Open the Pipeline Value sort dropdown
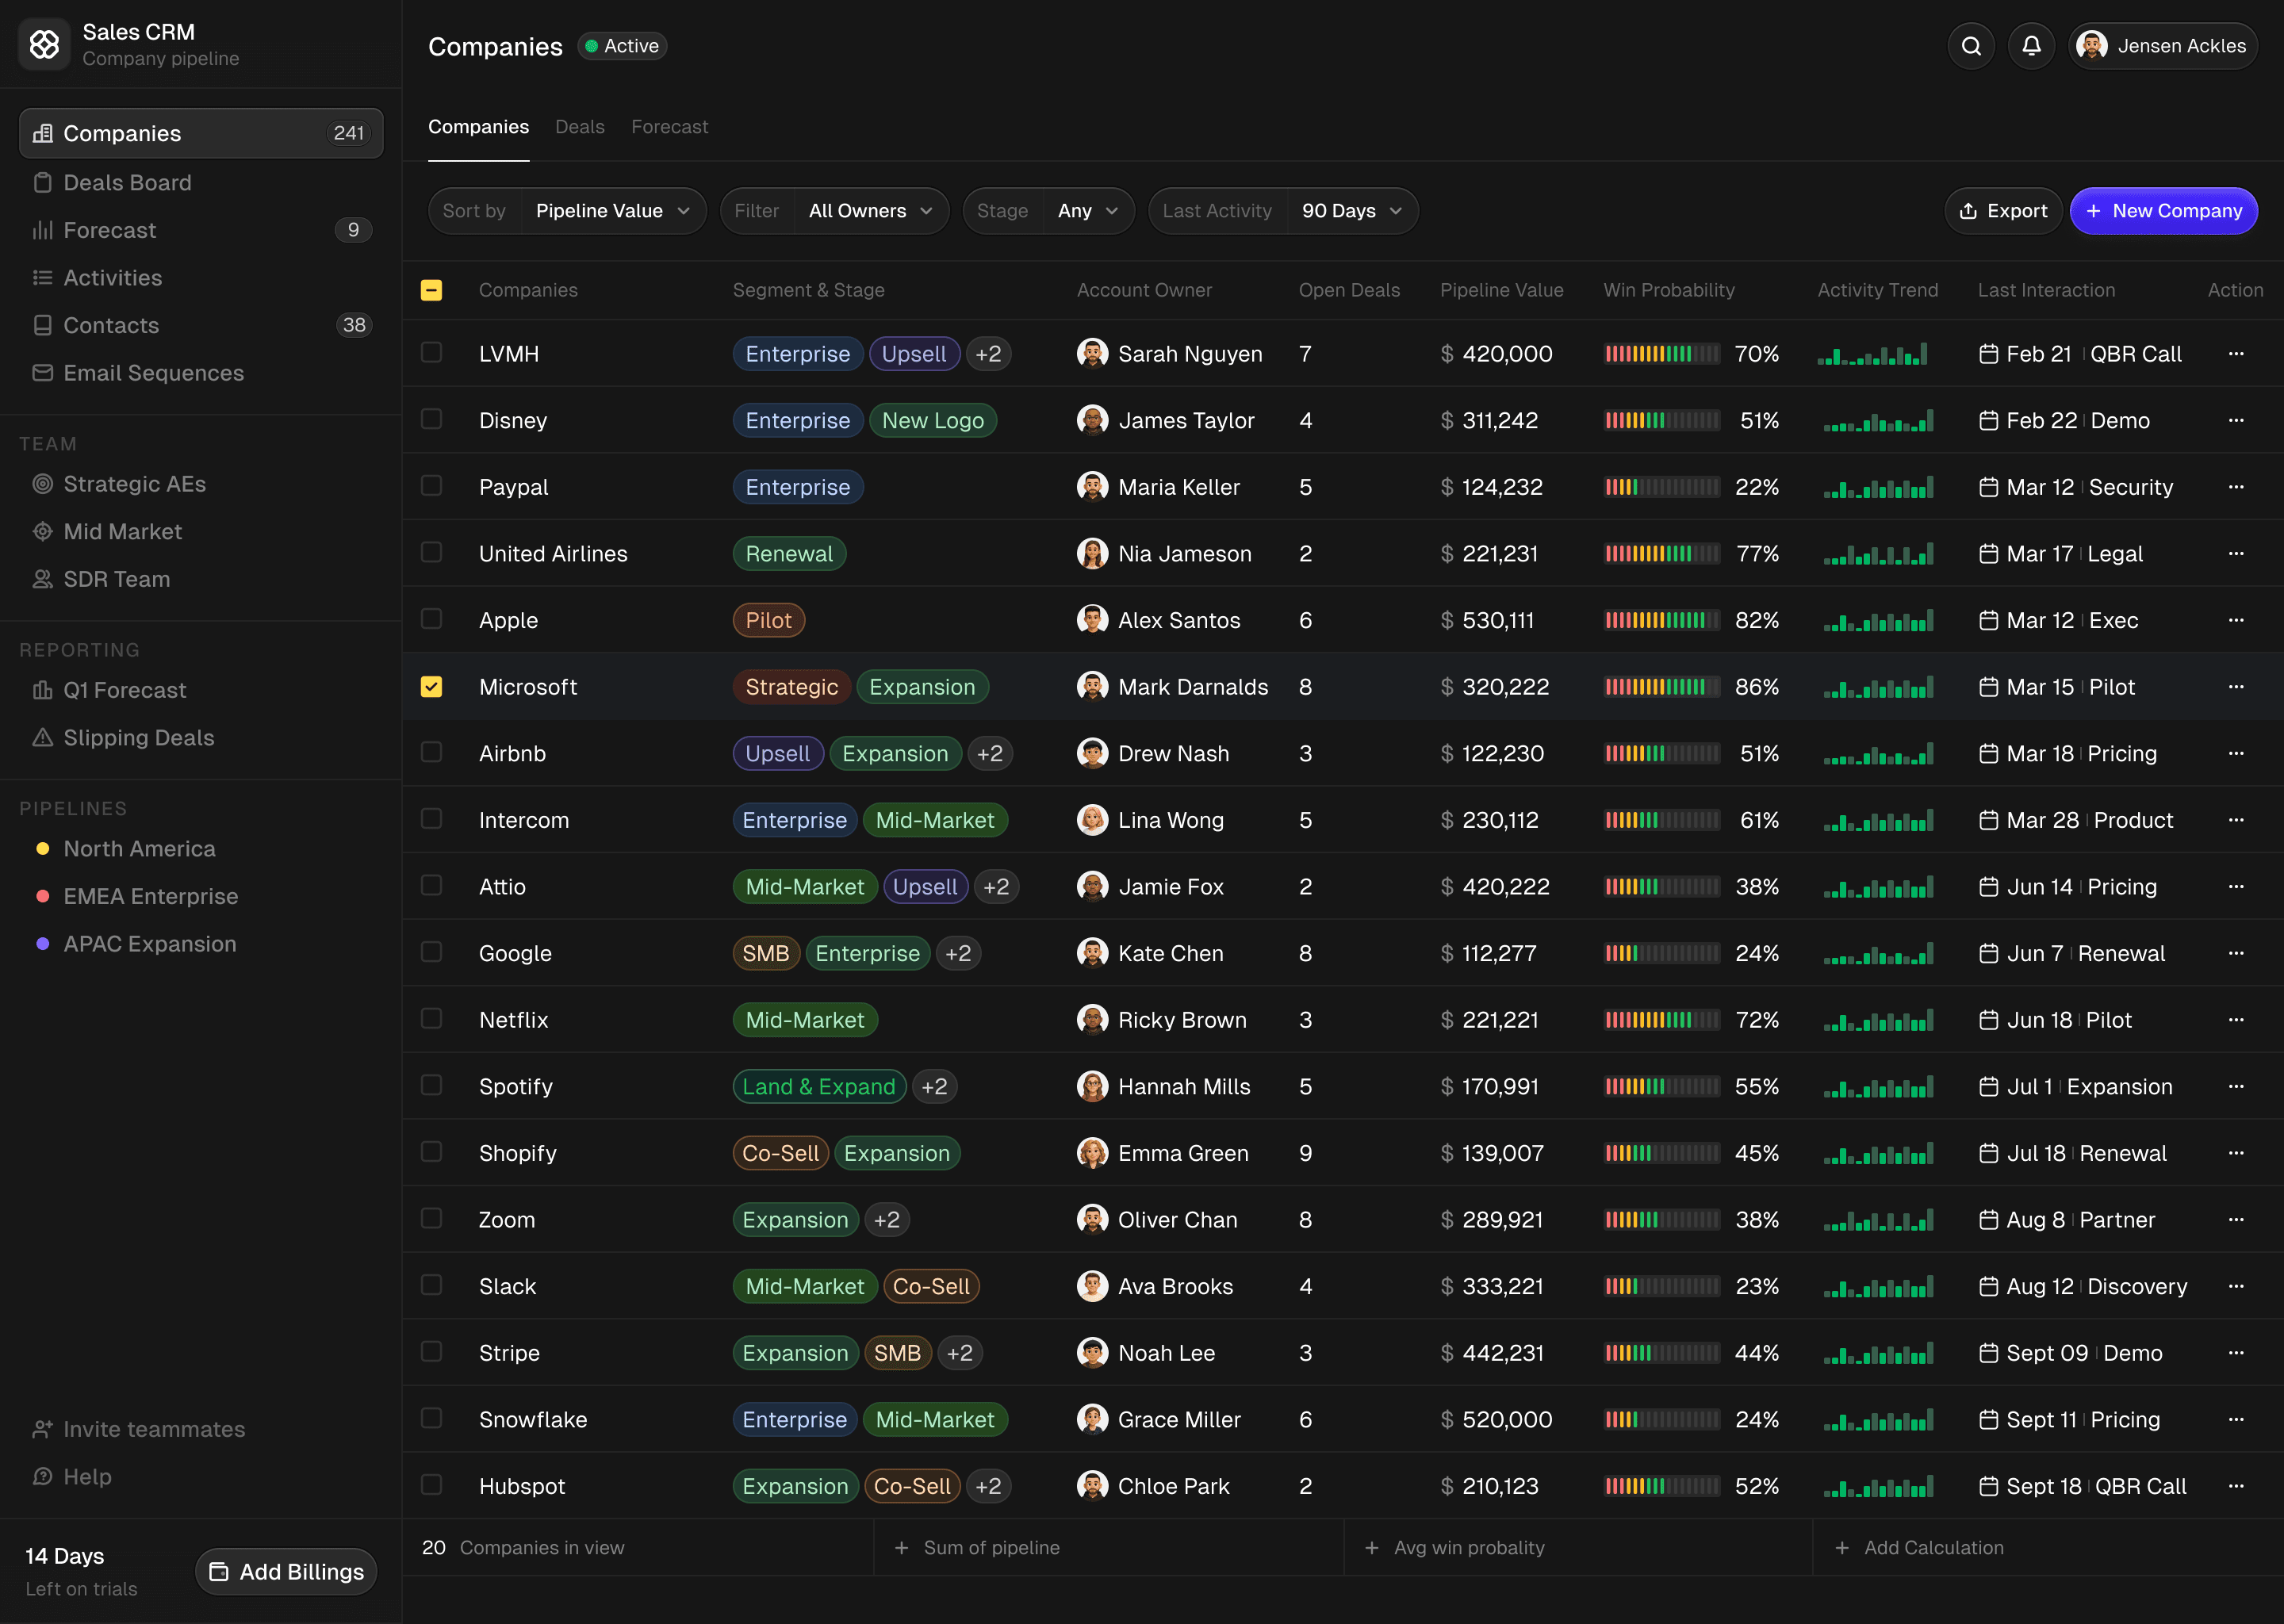The image size is (2284, 1624). (613, 211)
